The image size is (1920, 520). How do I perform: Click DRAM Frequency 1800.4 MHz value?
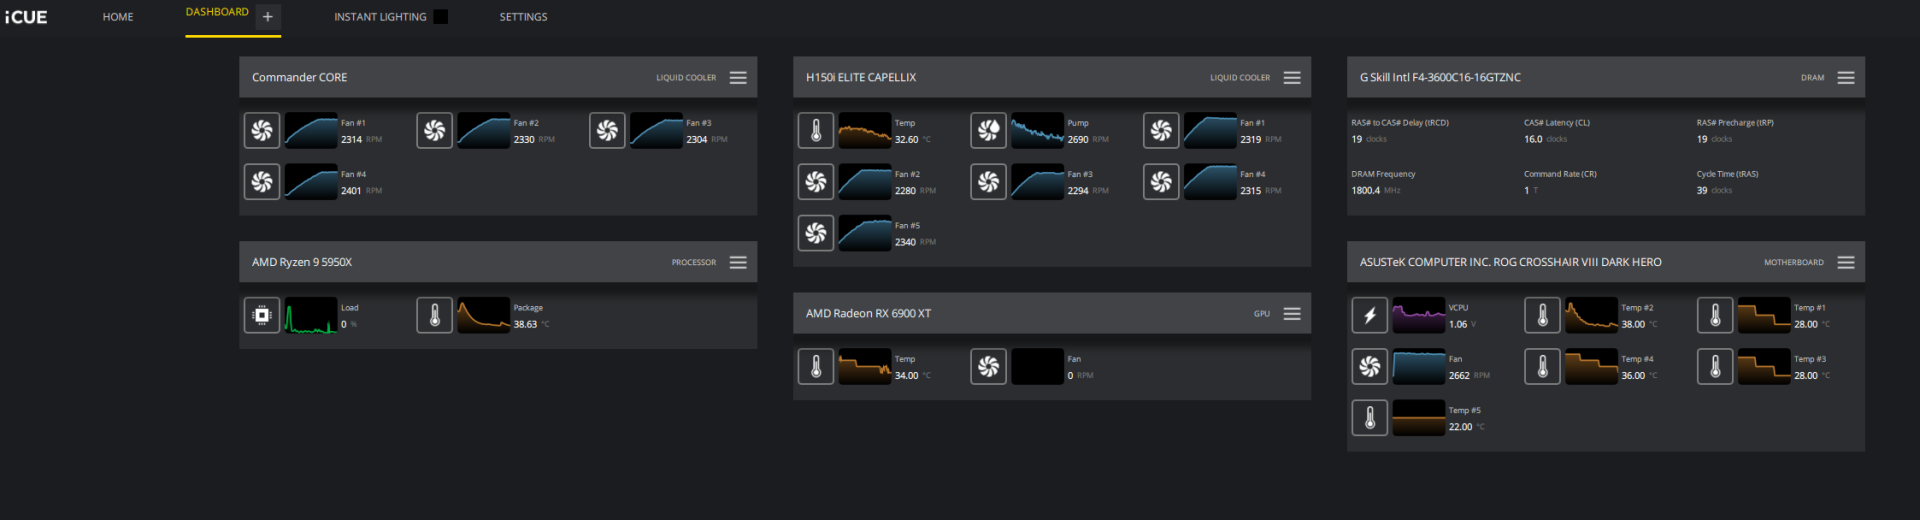(x=1376, y=191)
